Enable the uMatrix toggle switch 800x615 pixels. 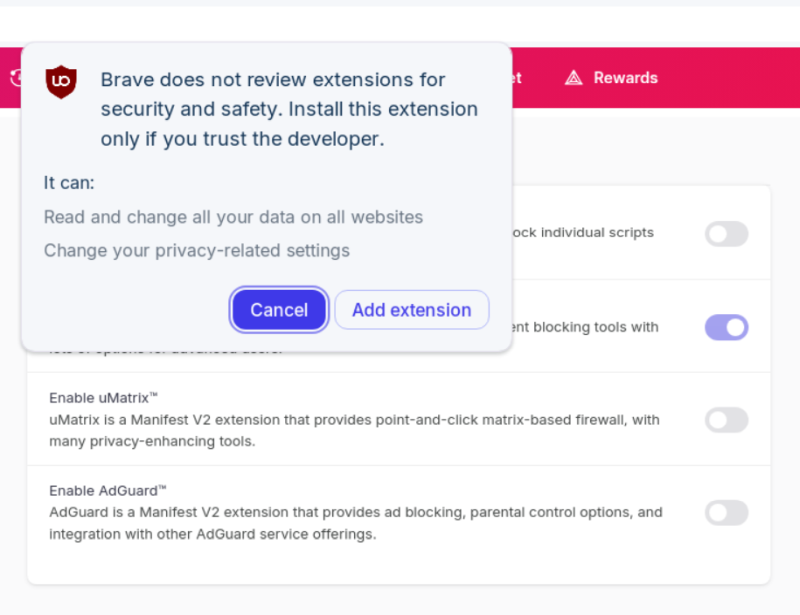tap(726, 420)
